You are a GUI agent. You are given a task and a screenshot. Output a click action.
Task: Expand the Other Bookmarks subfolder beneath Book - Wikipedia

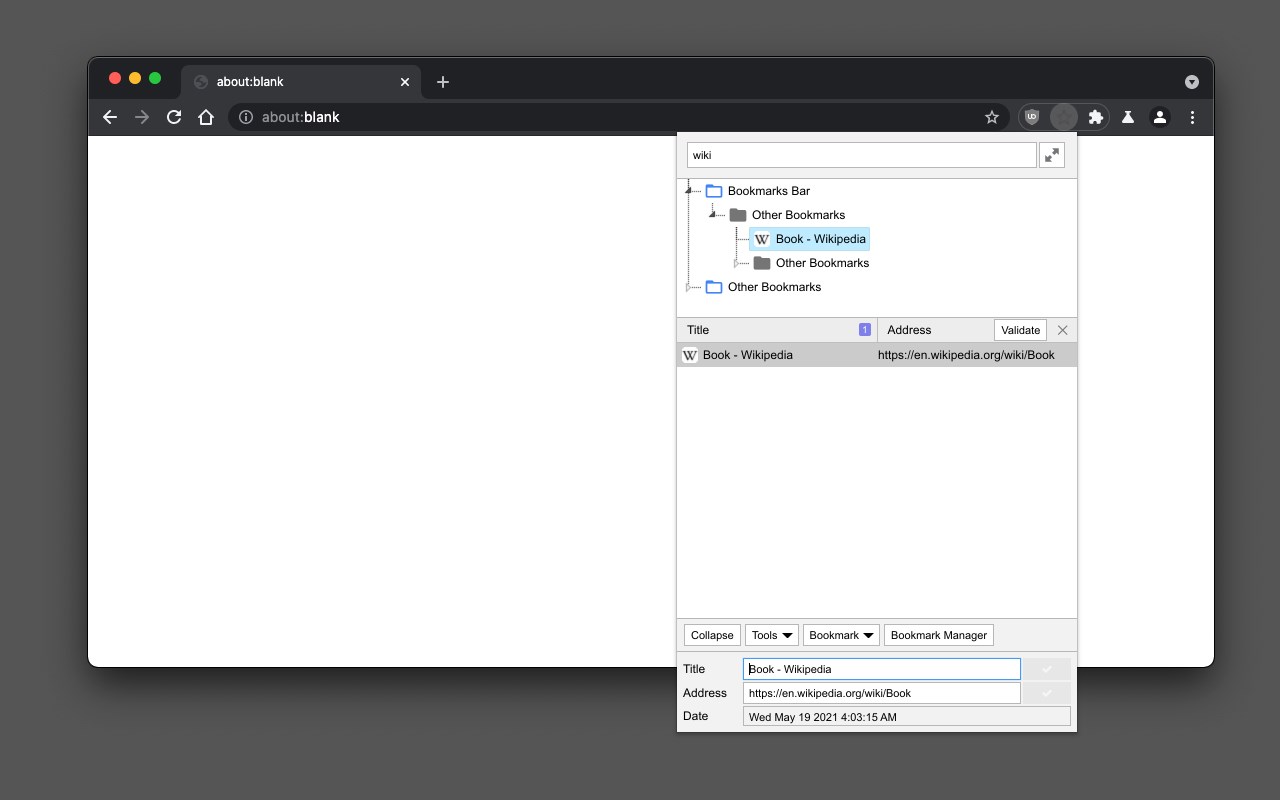click(737, 263)
